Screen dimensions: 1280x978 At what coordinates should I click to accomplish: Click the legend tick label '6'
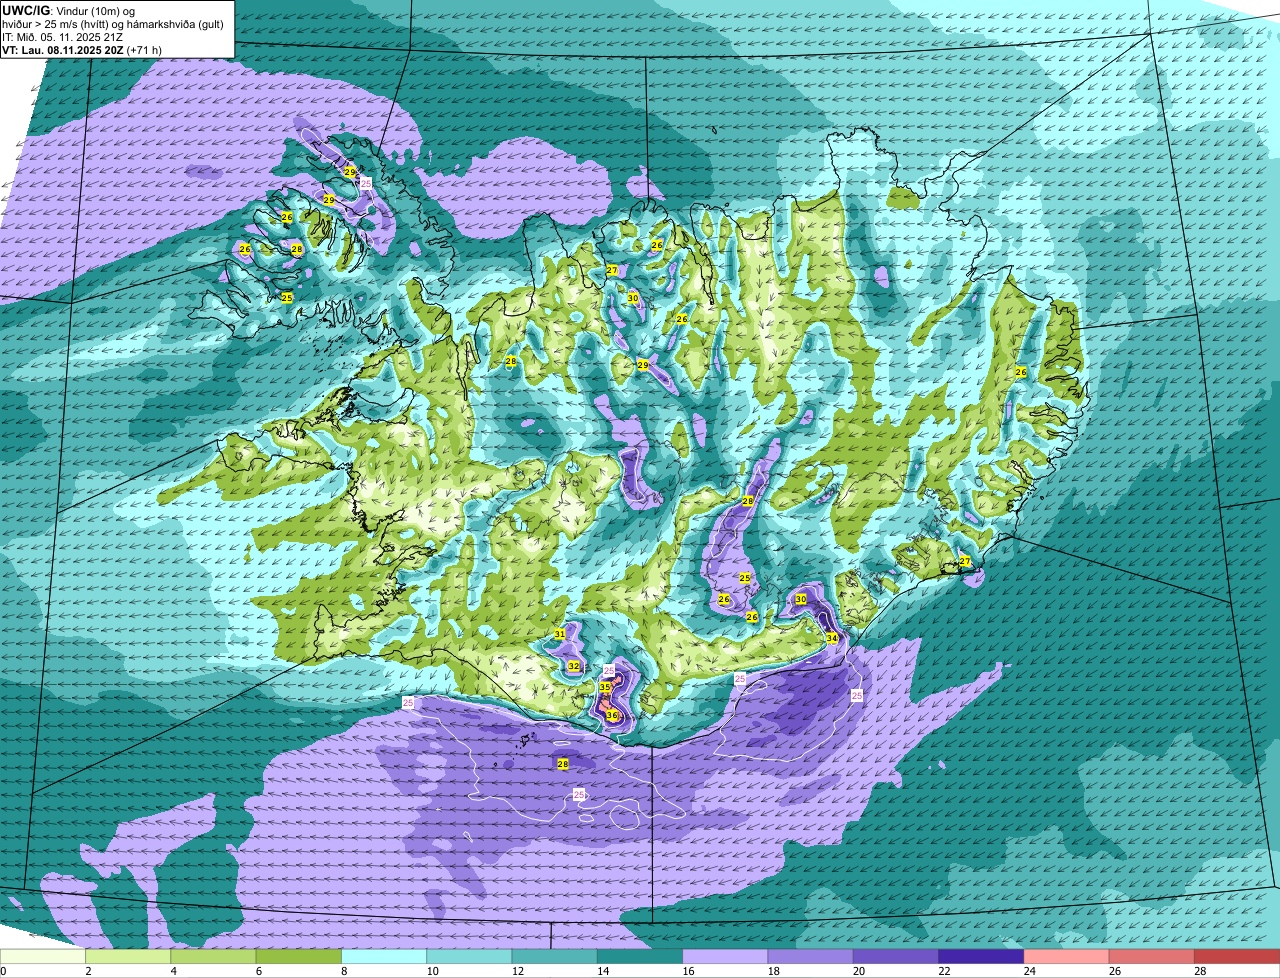(x=258, y=971)
